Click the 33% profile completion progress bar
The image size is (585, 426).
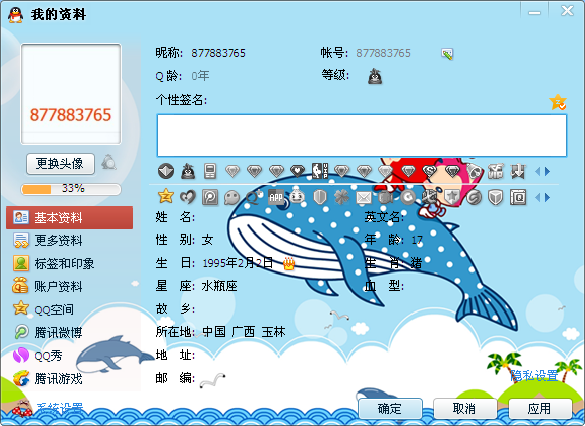(x=71, y=189)
